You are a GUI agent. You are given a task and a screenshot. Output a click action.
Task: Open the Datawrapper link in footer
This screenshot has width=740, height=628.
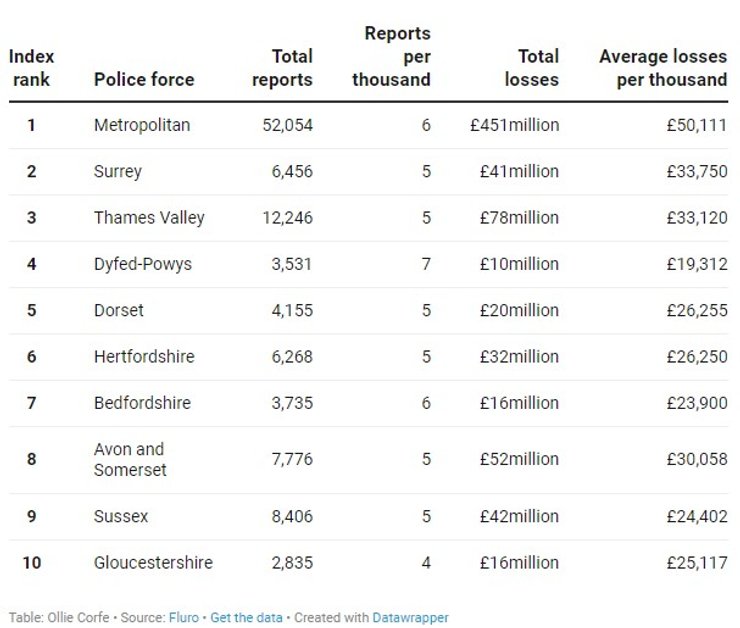[x=410, y=618]
